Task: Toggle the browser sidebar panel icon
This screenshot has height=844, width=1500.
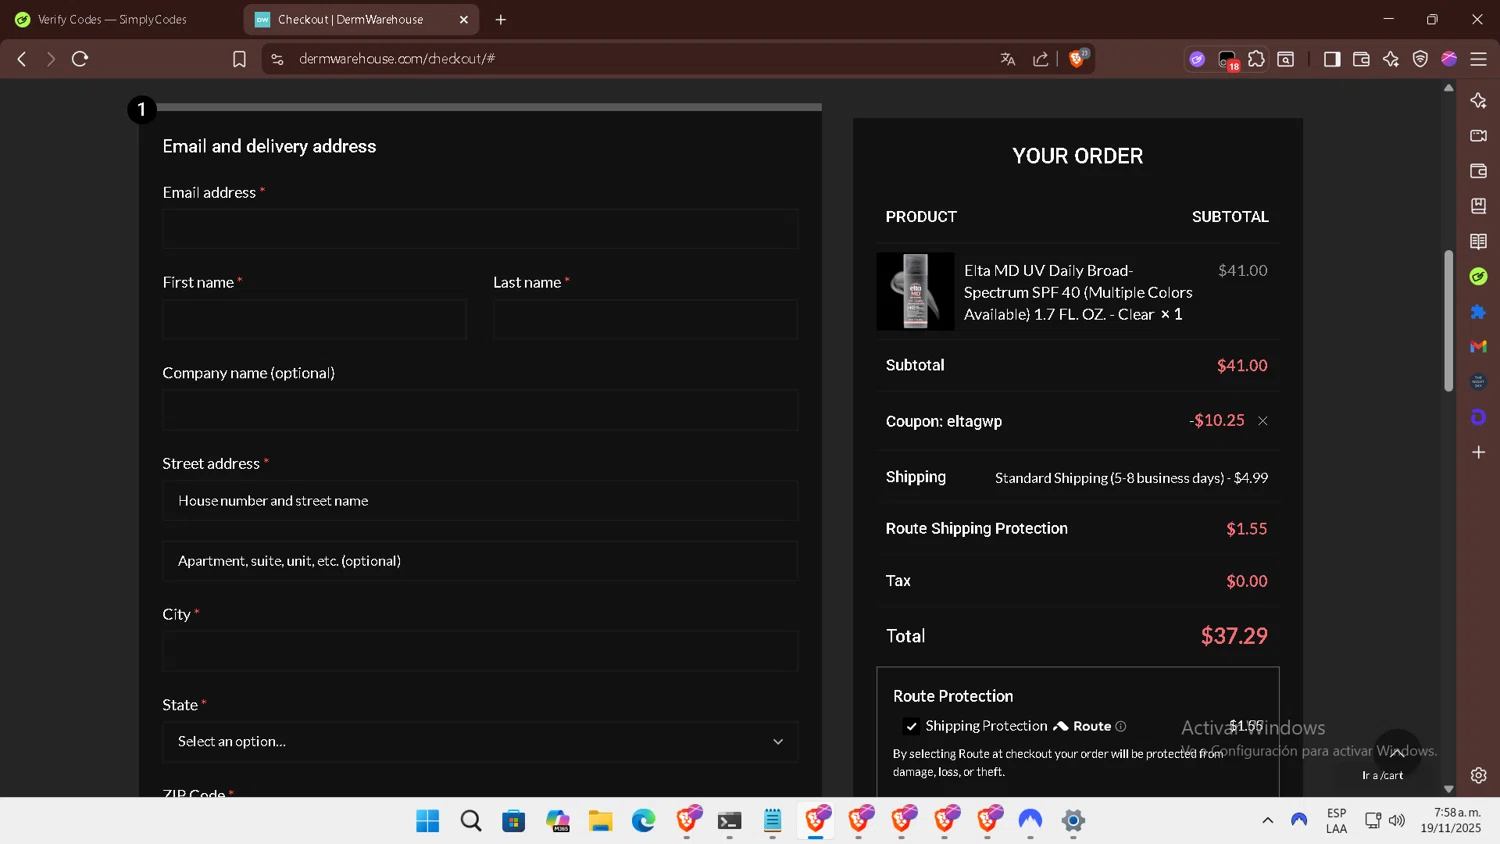Action: (1332, 59)
